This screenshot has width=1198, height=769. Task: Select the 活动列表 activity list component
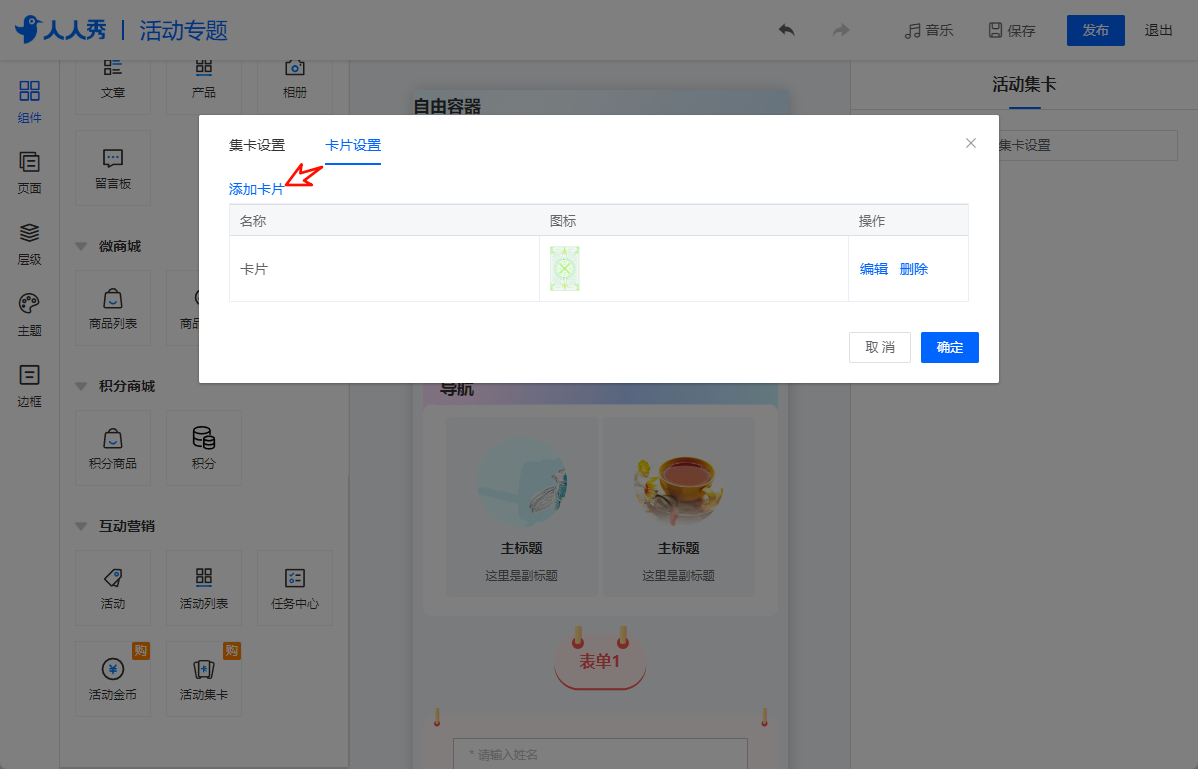204,588
